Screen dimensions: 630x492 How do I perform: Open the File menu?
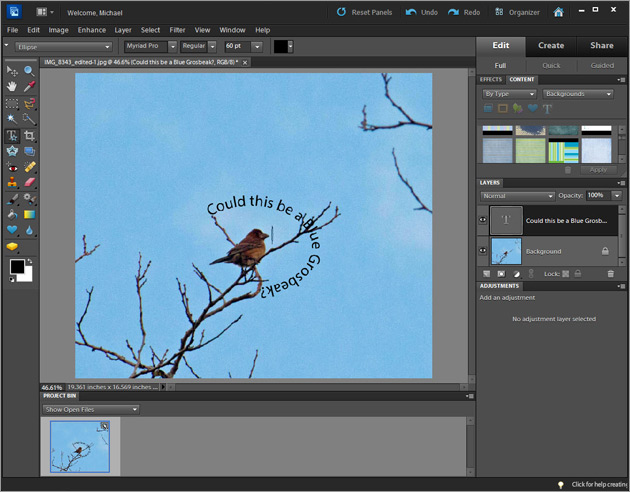12,30
